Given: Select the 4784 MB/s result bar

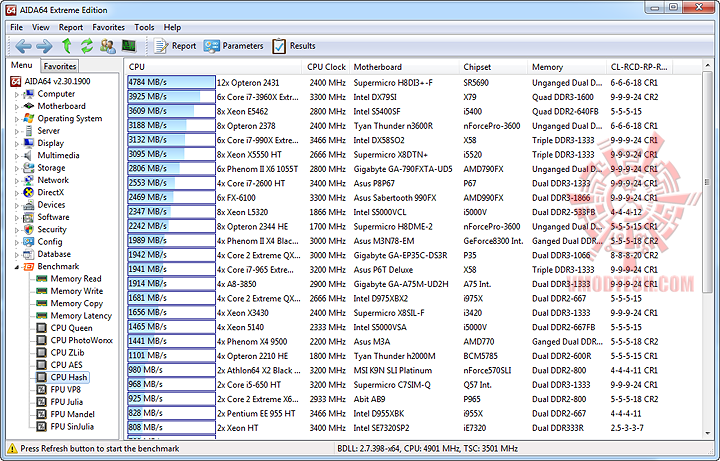Looking at the screenshot, I should [171, 83].
